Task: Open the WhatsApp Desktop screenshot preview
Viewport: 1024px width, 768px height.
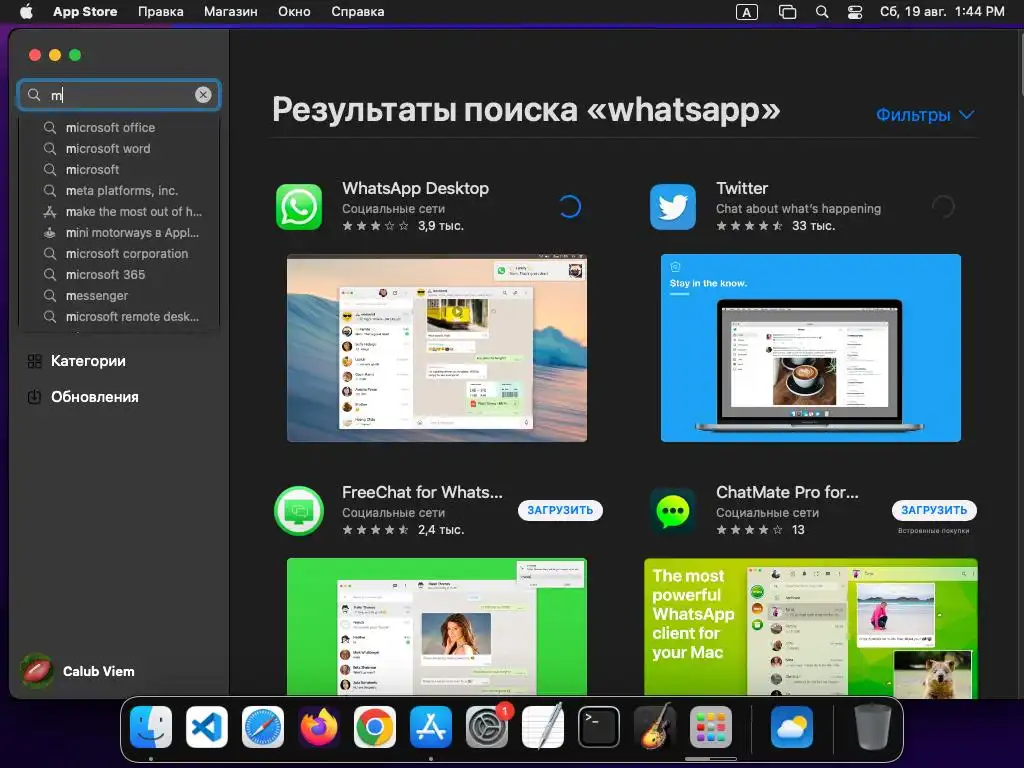Action: [437, 348]
